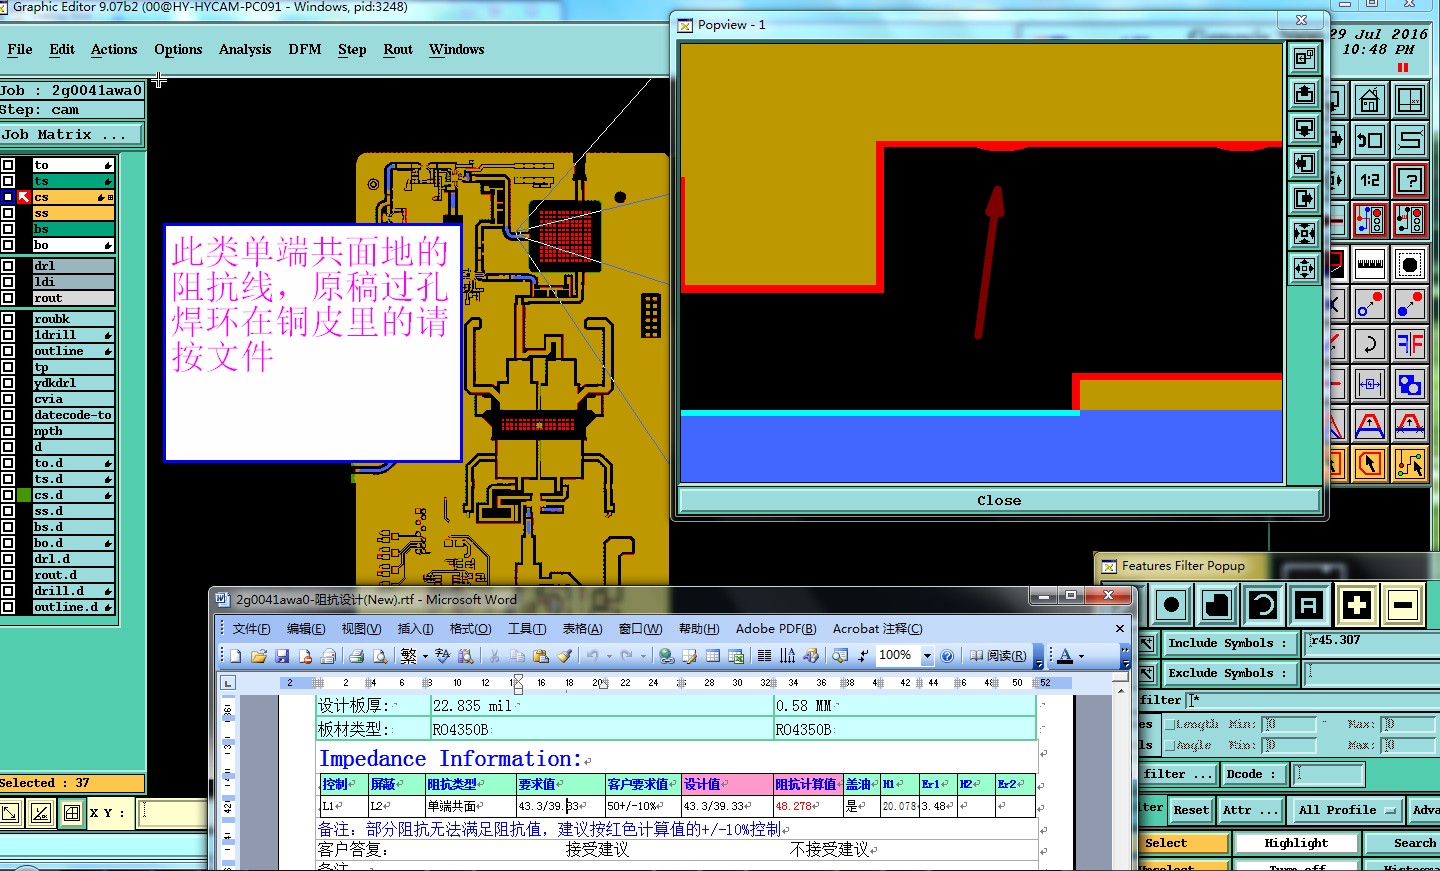Click Open folder icon in Word toolbar

tap(258, 656)
